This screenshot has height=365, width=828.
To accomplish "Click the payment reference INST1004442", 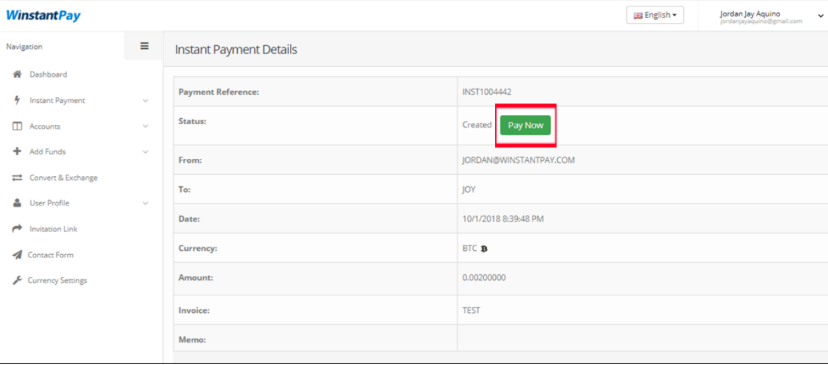I will click(x=486, y=92).
